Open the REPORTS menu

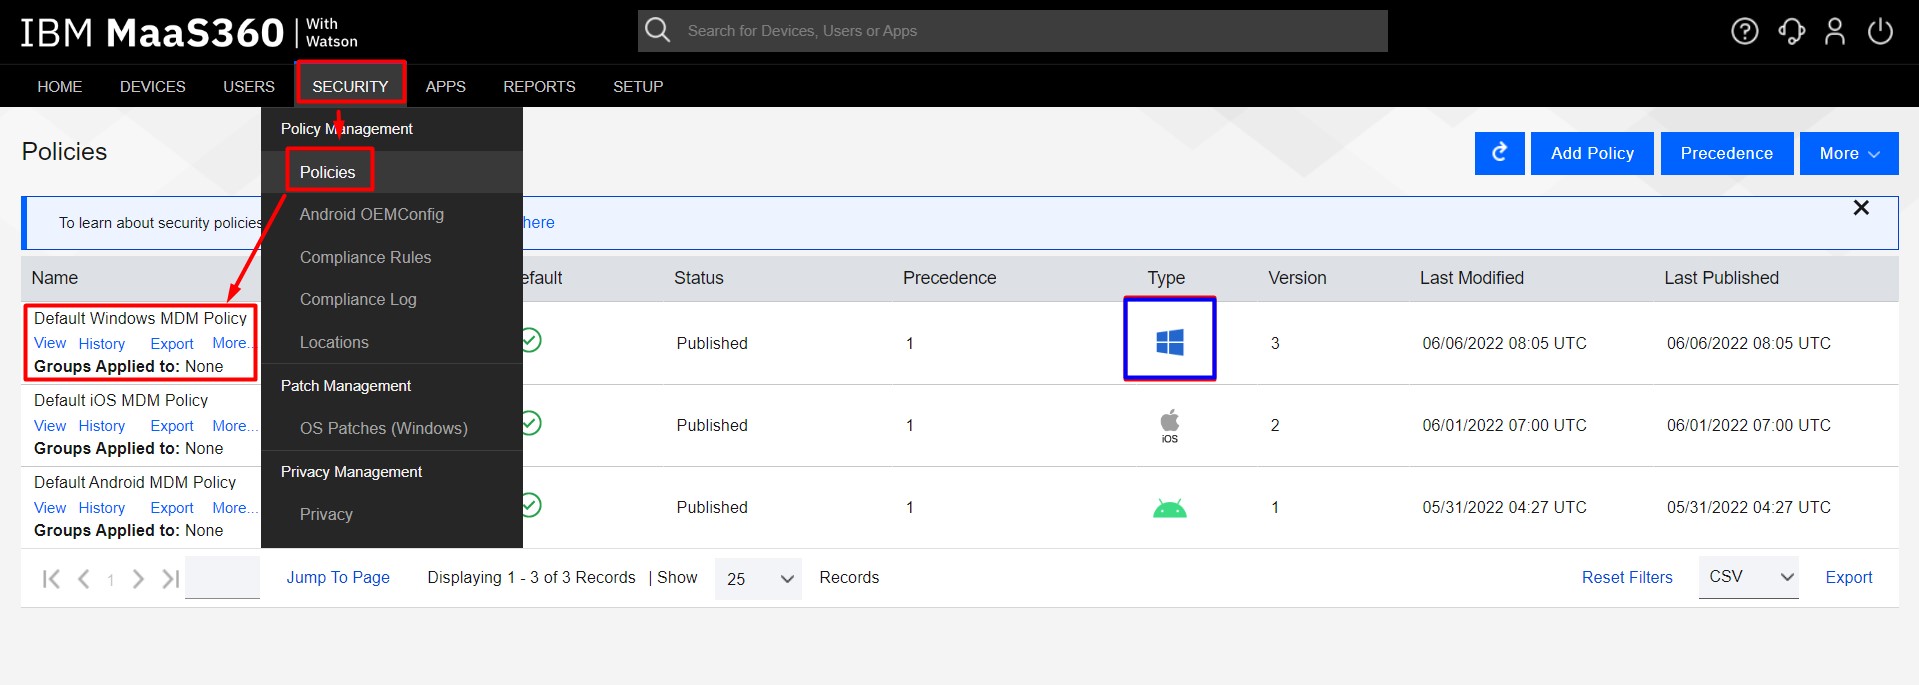[x=539, y=86]
